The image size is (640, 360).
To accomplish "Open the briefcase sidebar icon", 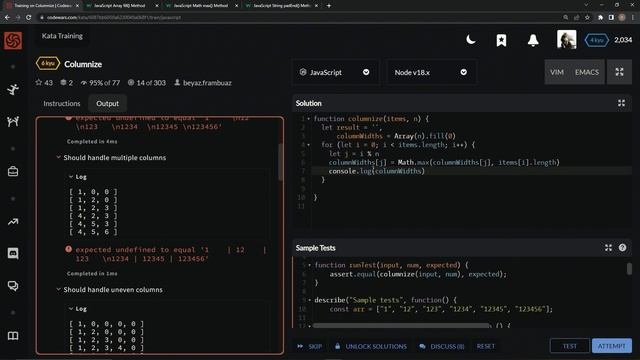I will point(13,171).
